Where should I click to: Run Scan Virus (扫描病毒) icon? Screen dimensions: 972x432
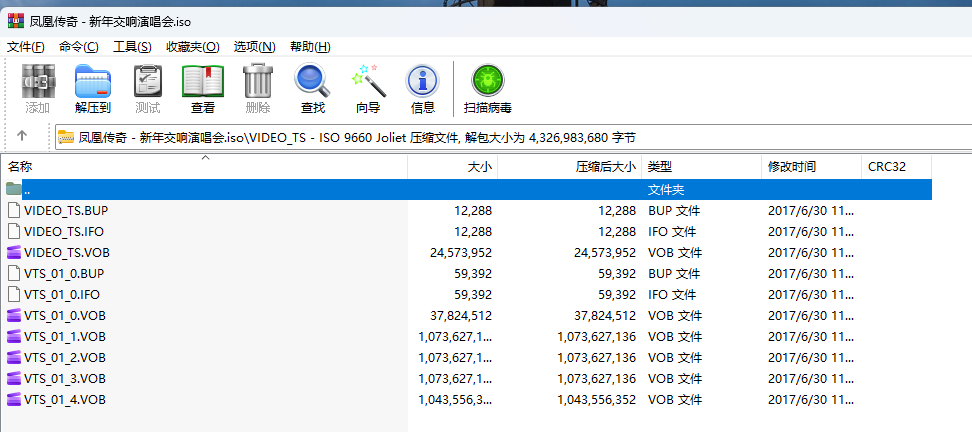tap(488, 81)
